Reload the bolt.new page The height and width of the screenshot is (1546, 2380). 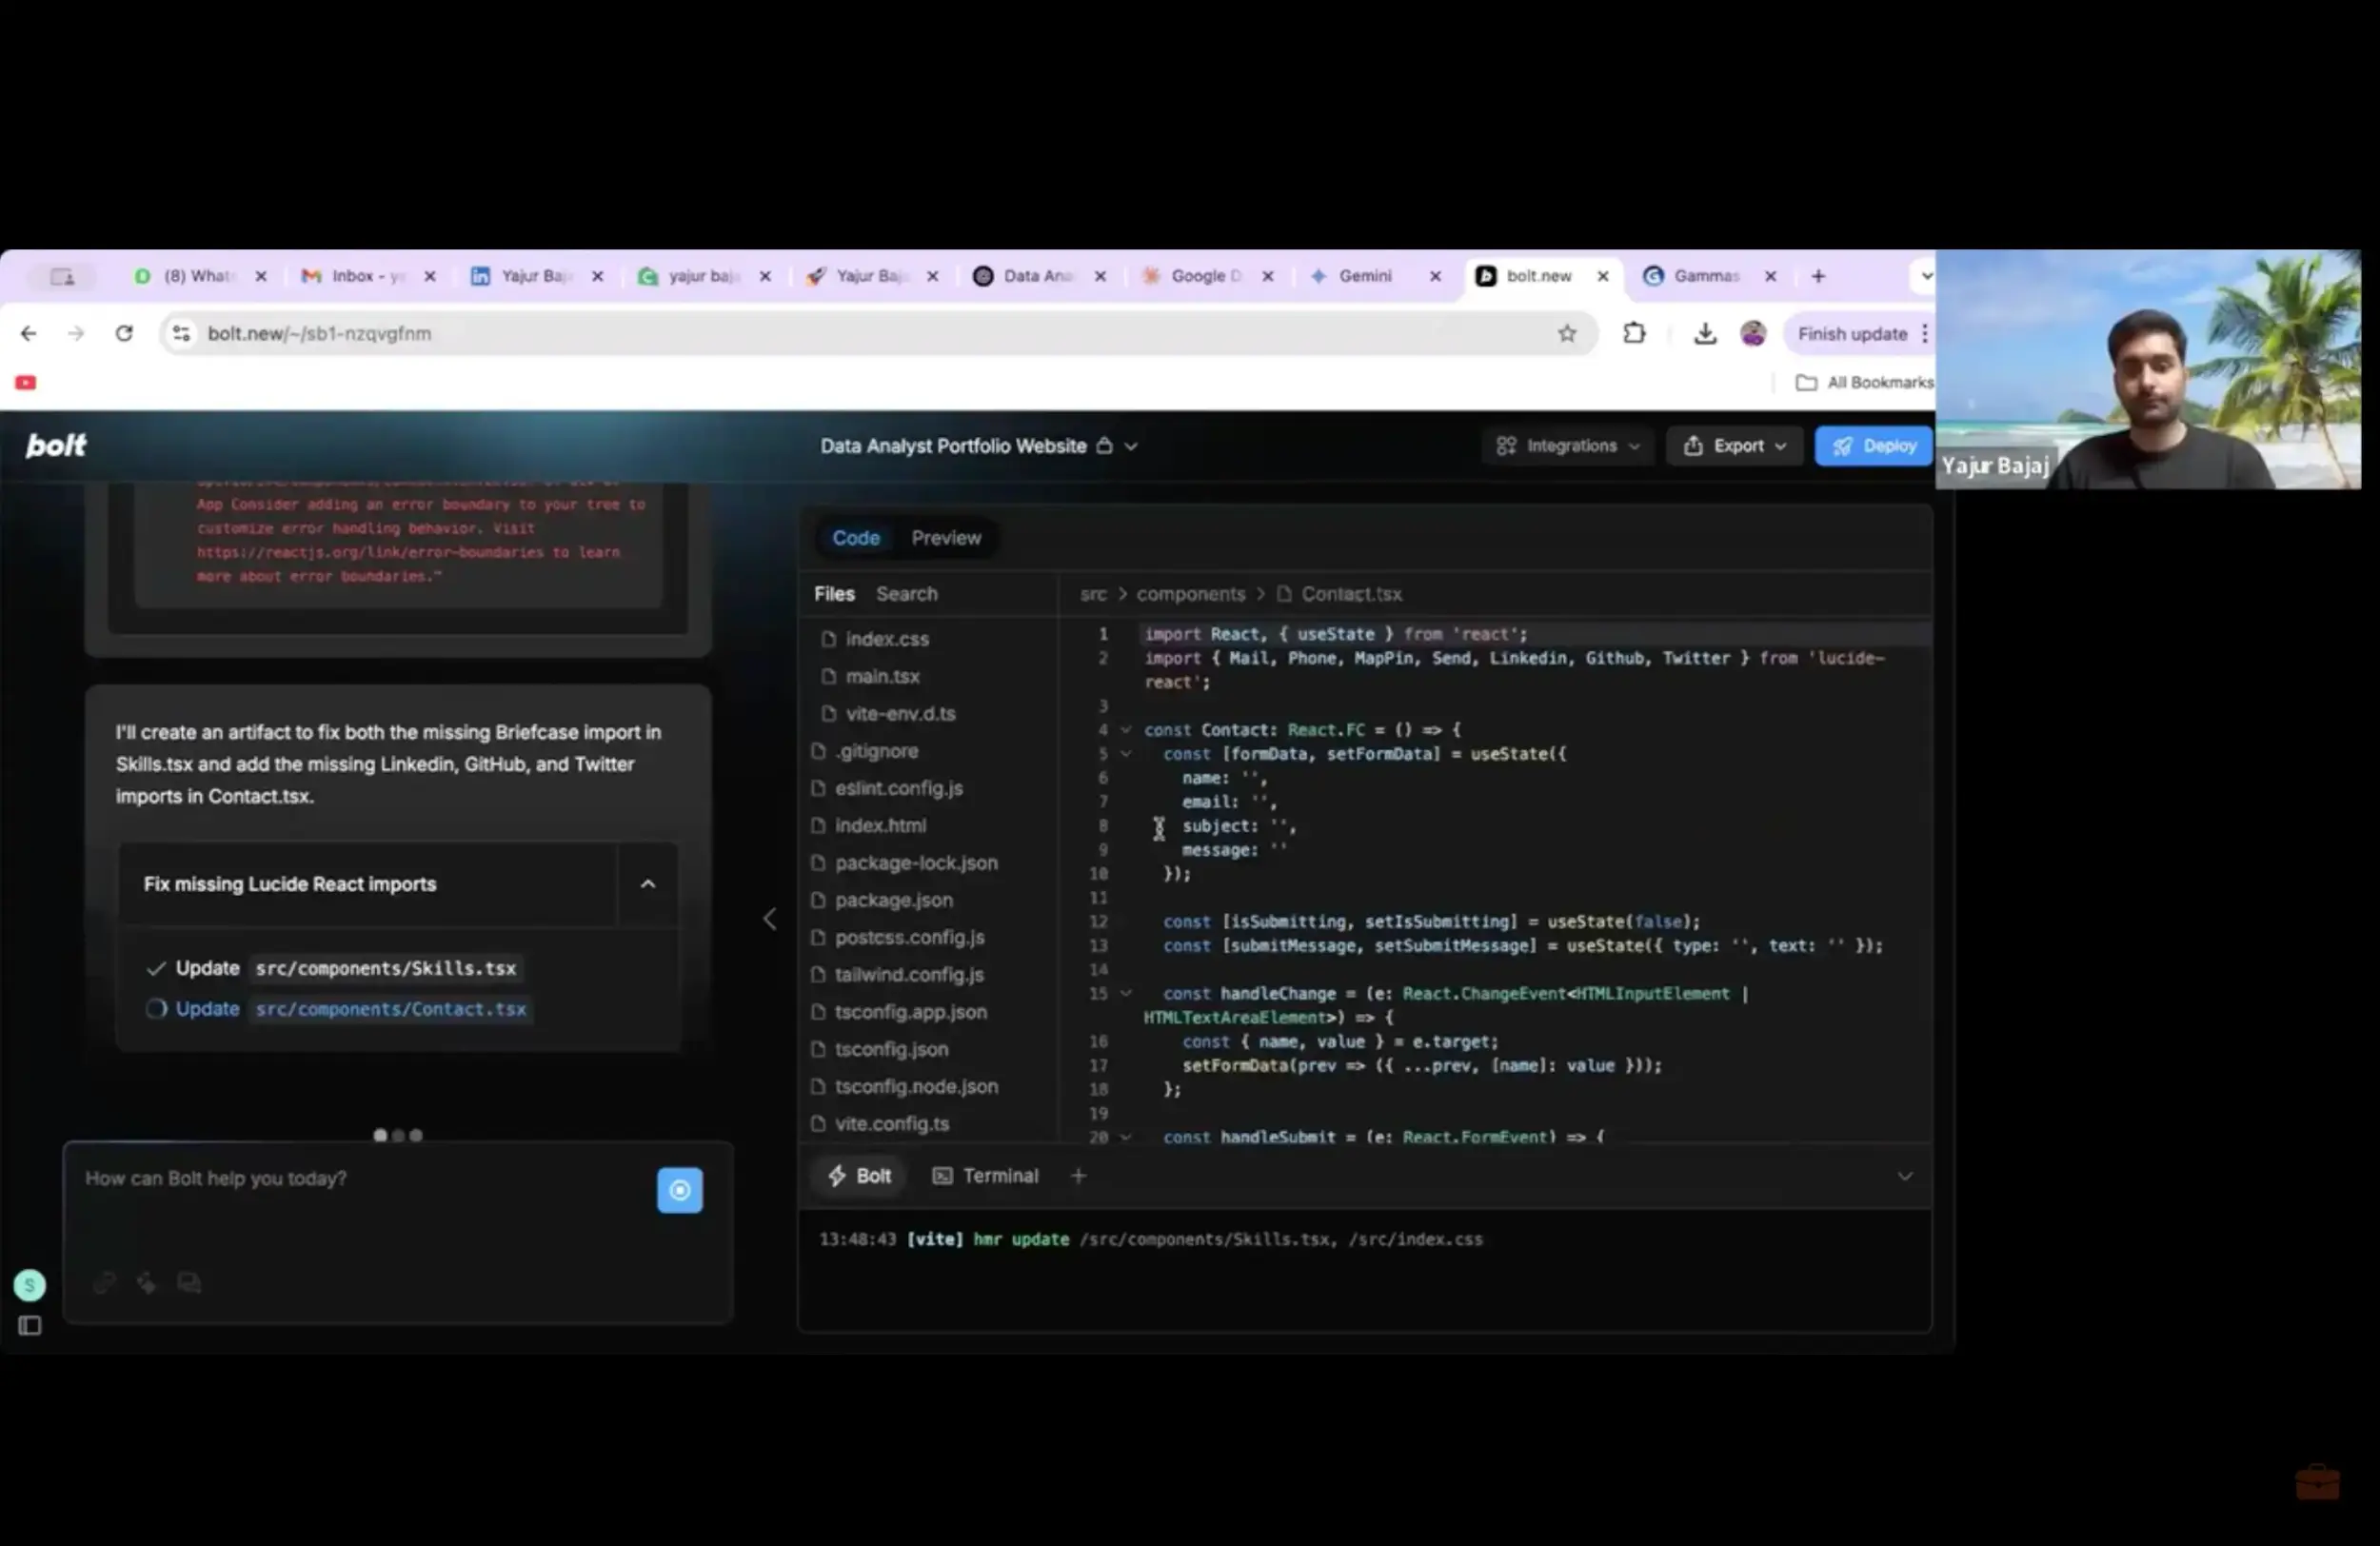tap(124, 334)
